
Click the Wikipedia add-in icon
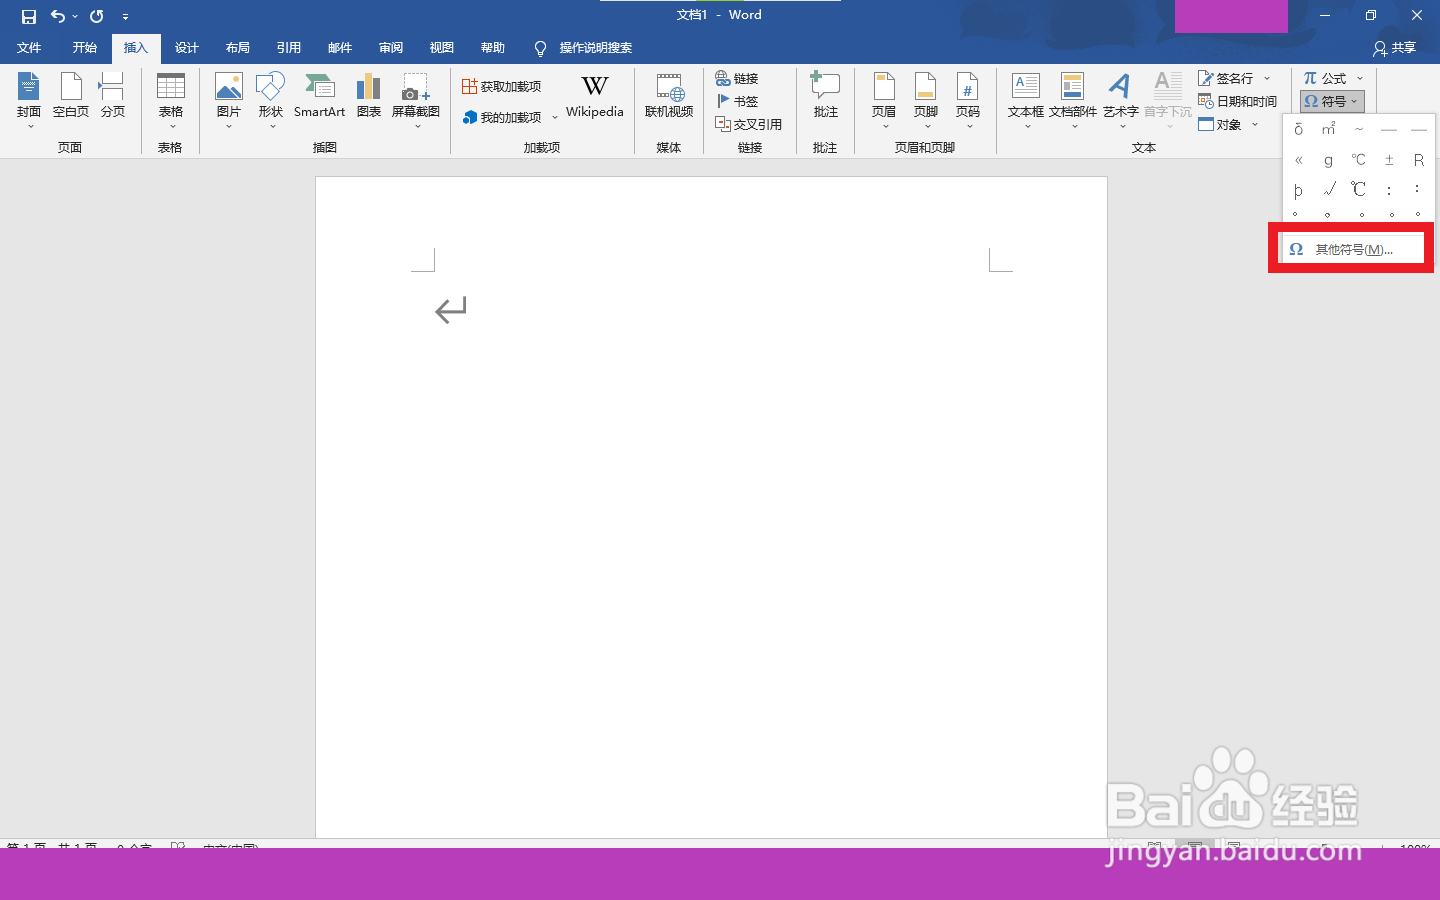click(x=595, y=96)
